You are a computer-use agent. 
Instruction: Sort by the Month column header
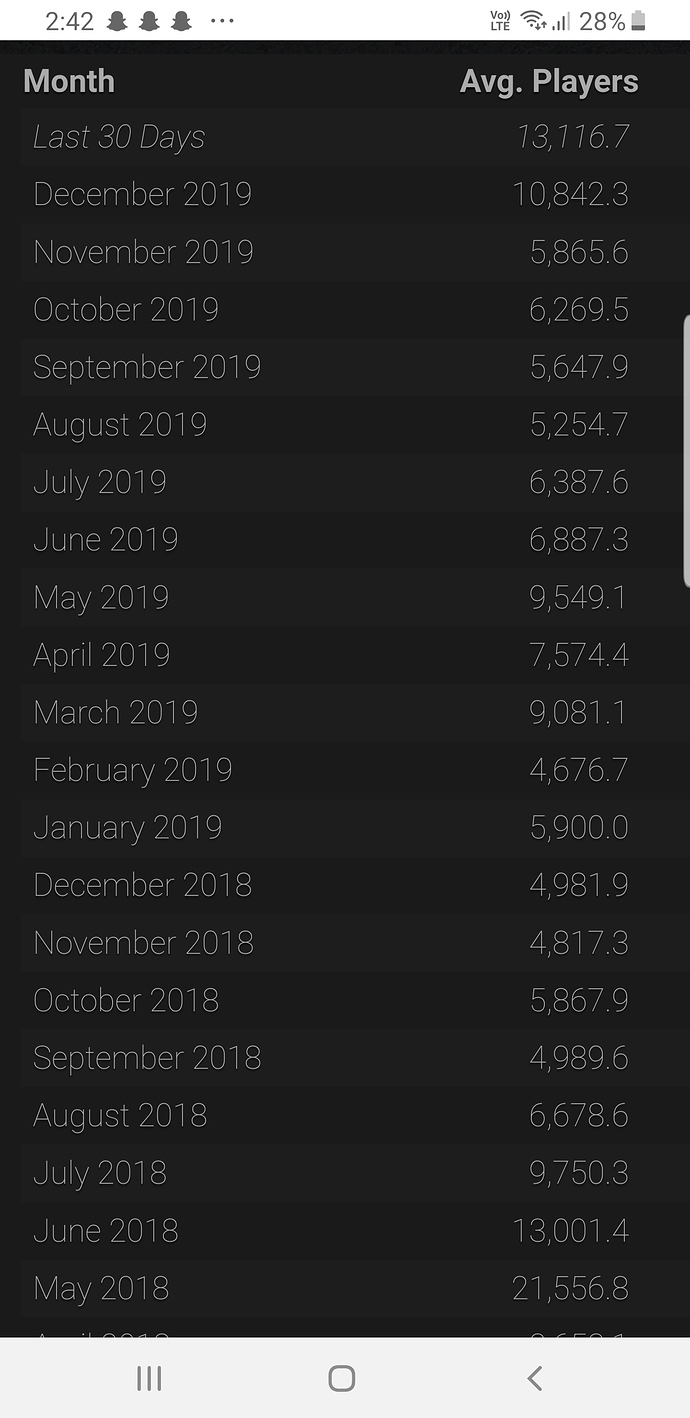click(69, 82)
